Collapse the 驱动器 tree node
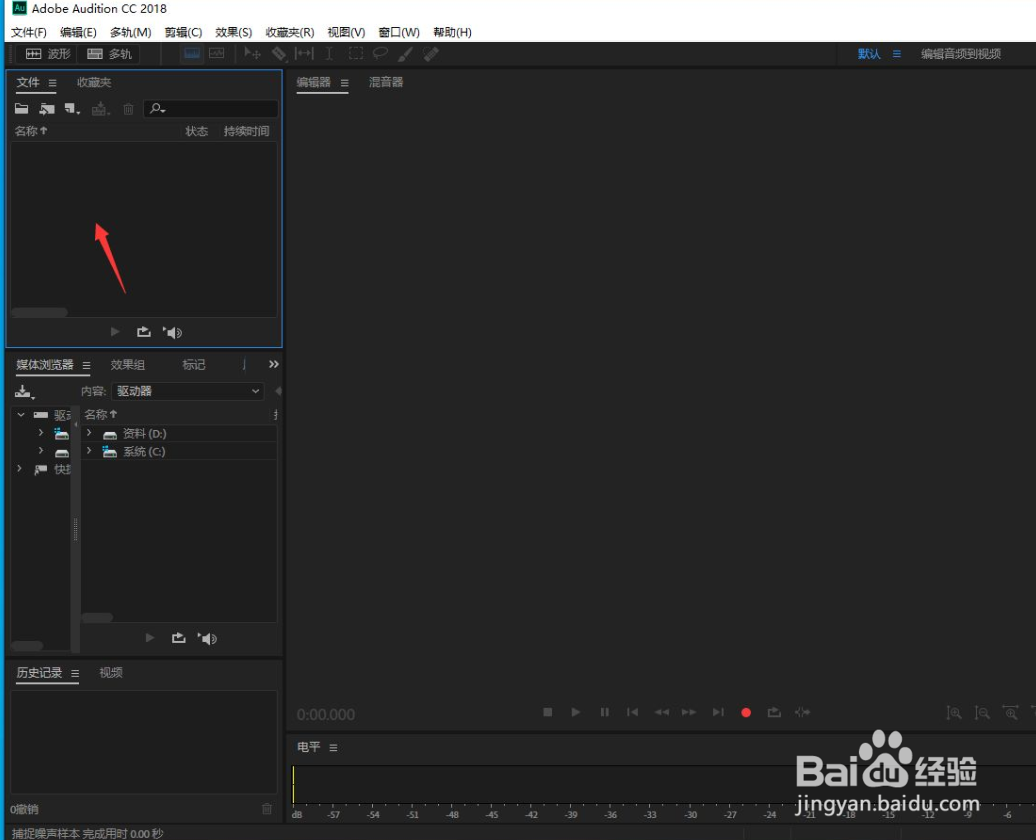The height and width of the screenshot is (840, 1036). pos(20,414)
